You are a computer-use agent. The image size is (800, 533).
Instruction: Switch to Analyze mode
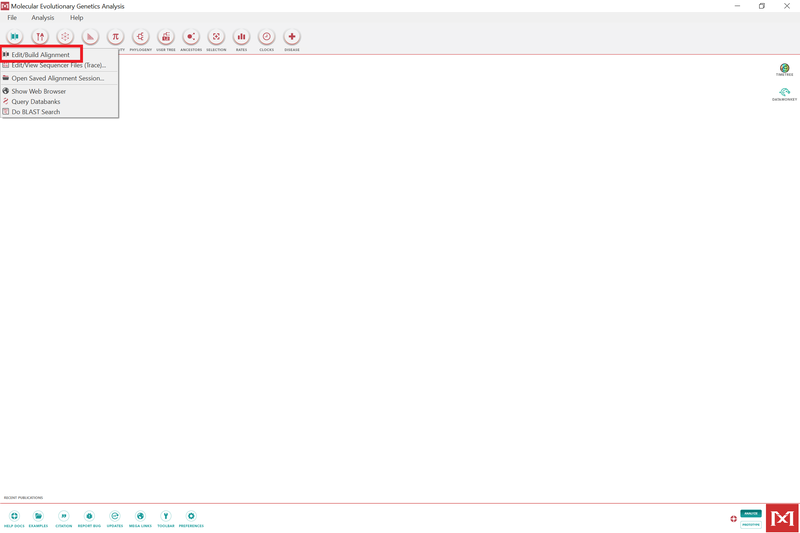click(751, 514)
